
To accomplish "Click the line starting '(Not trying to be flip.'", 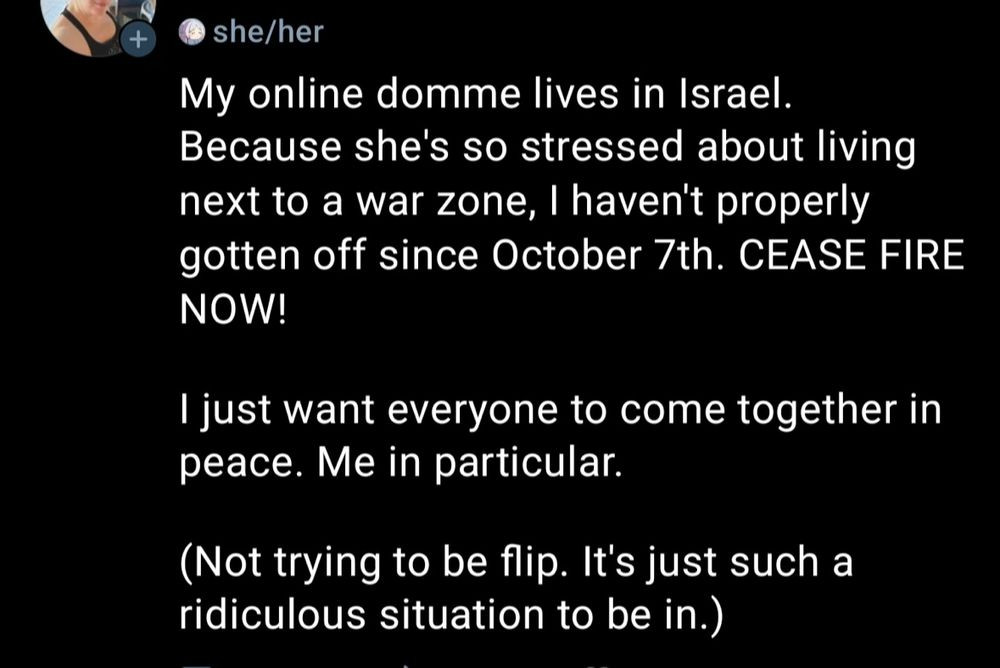I will click(x=516, y=563).
